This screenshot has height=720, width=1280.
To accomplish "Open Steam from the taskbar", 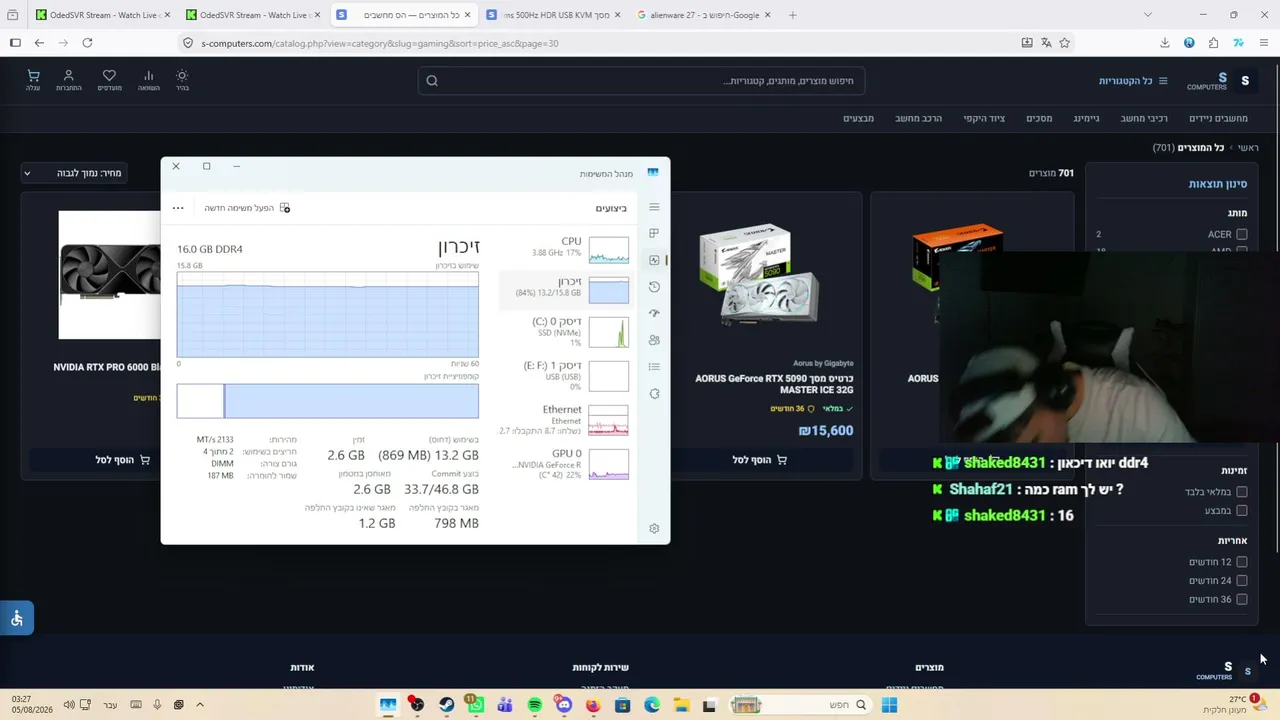I will [447, 705].
